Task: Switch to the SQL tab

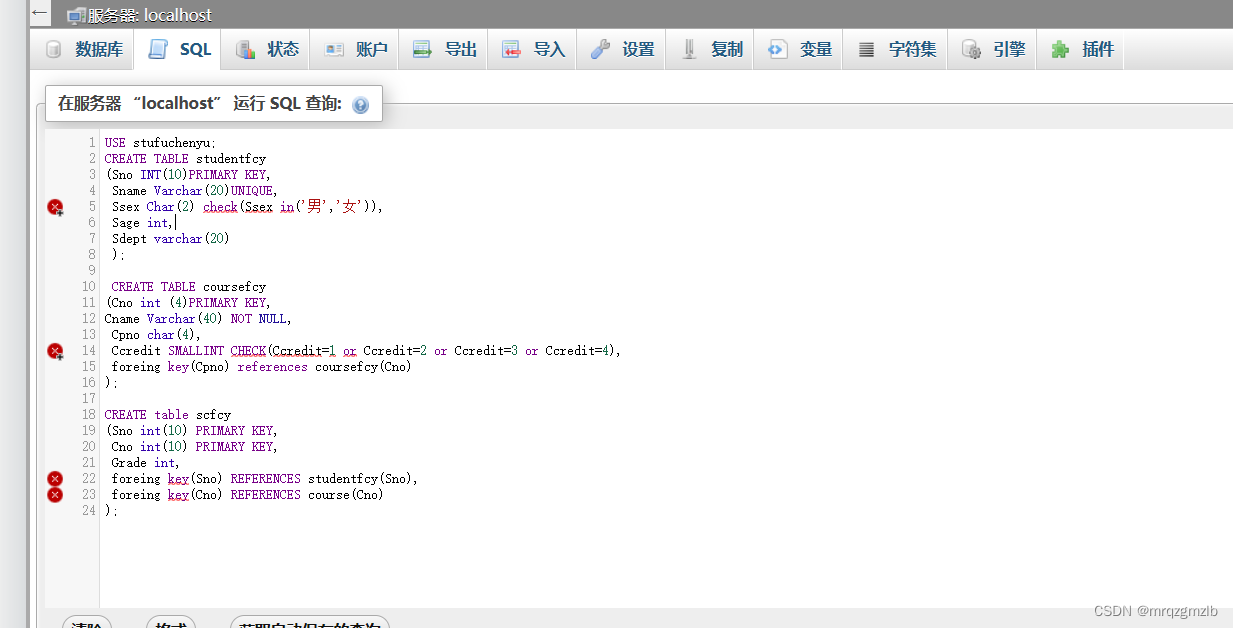Action: point(179,48)
